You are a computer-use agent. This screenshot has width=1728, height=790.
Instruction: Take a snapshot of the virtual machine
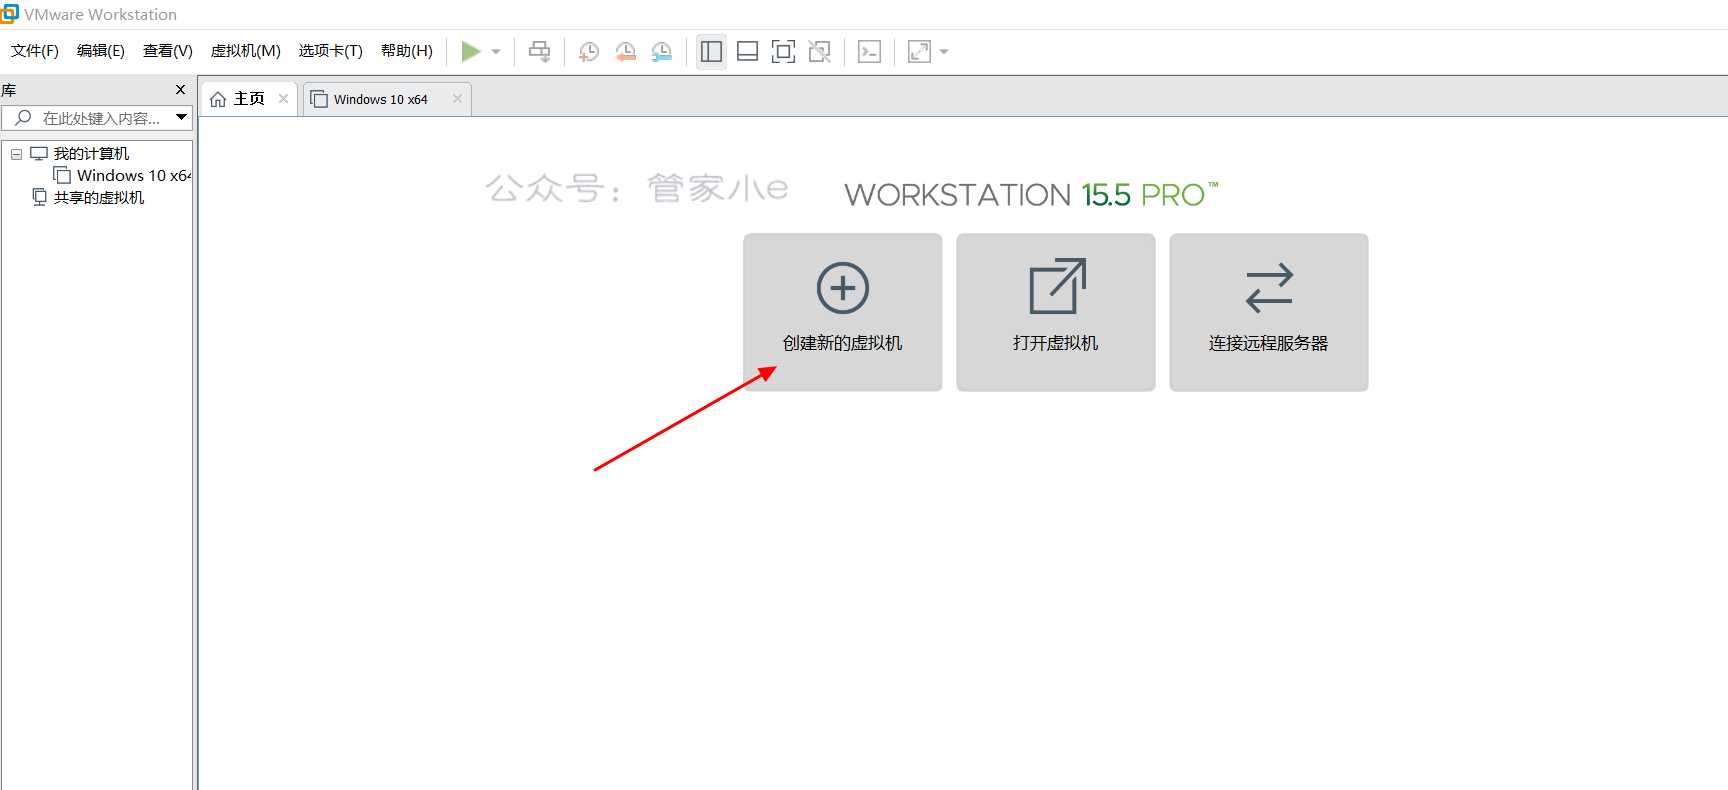point(589,51)
